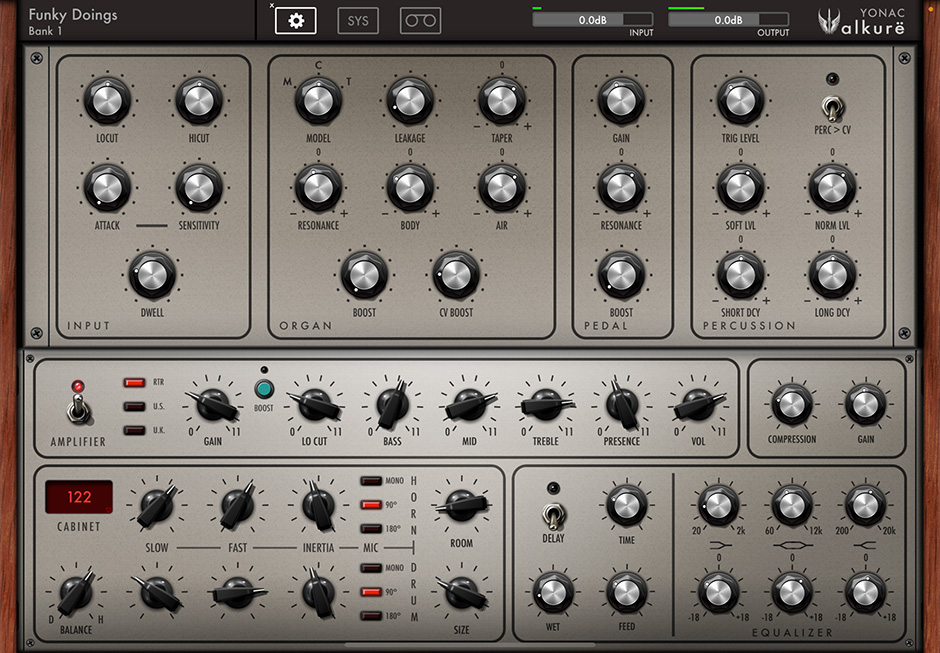Toggle the DELAY switch
The height and width of the screenshot is (653, 940).
coord(552,514)
